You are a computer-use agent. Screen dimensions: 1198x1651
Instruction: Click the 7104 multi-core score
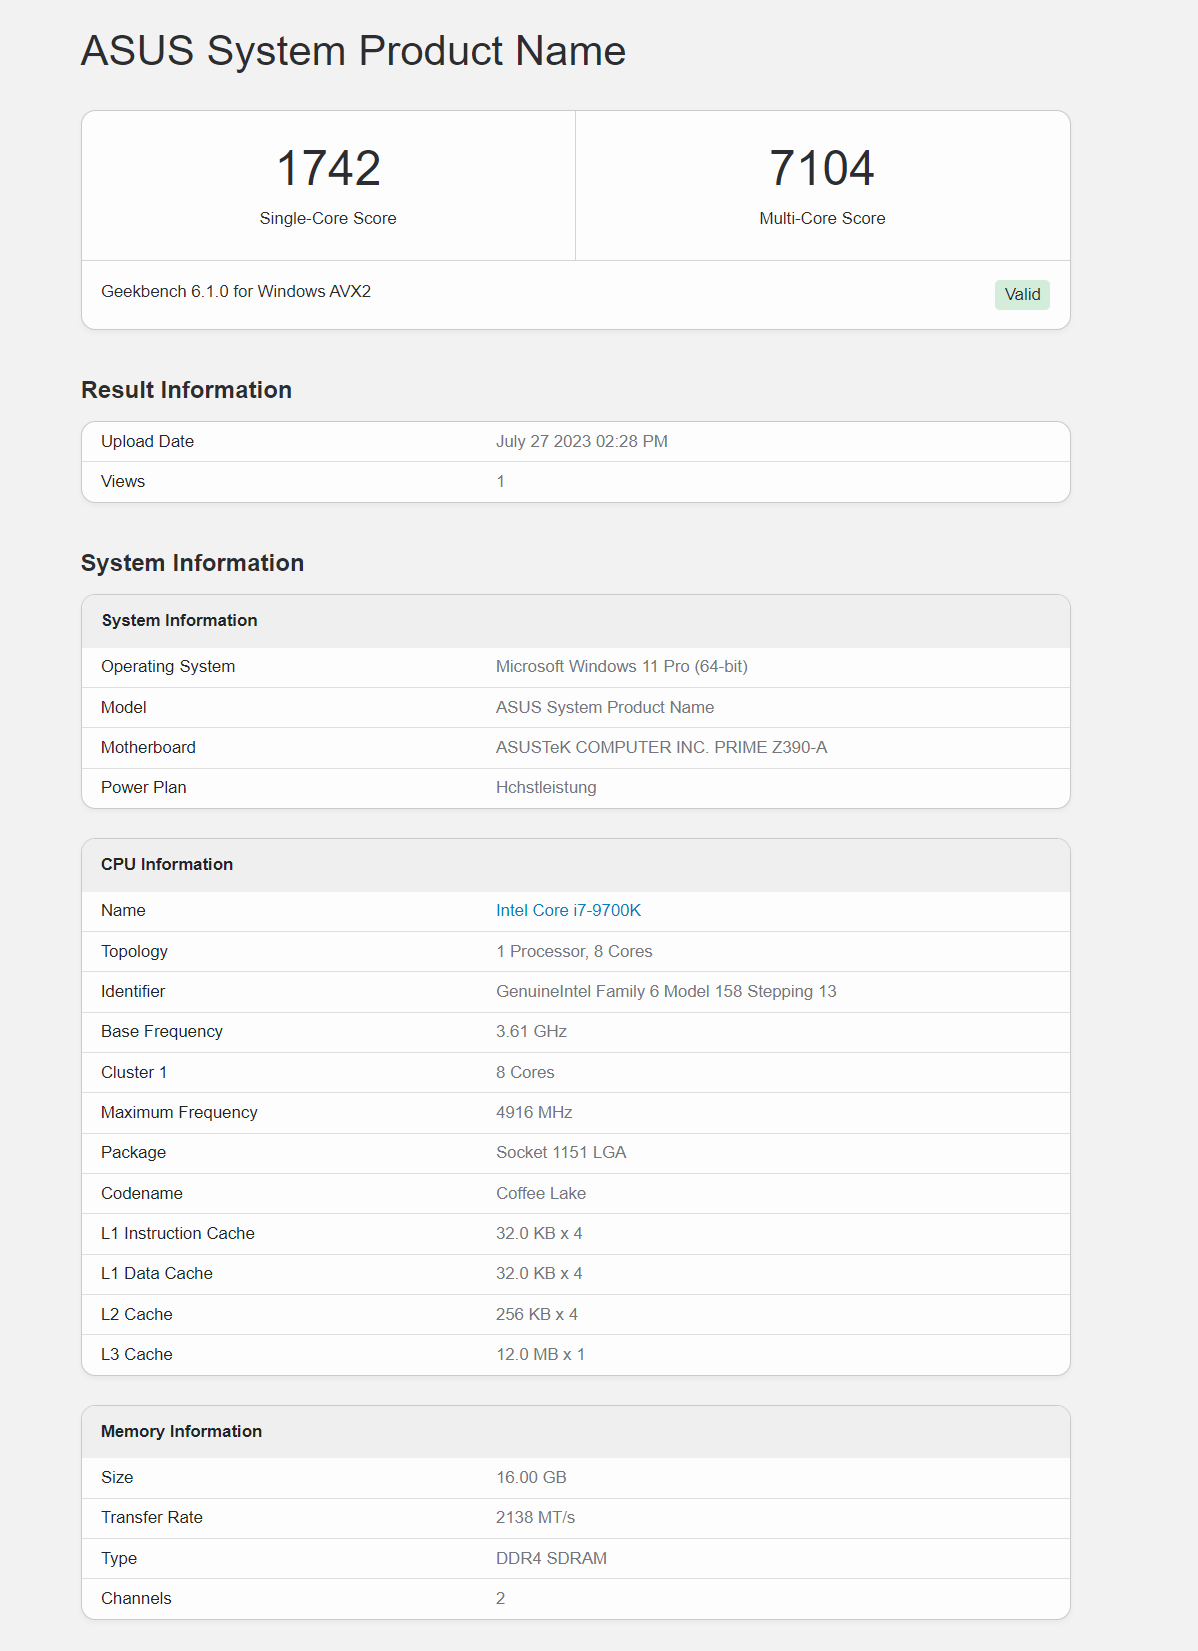(x=822, y=168)
